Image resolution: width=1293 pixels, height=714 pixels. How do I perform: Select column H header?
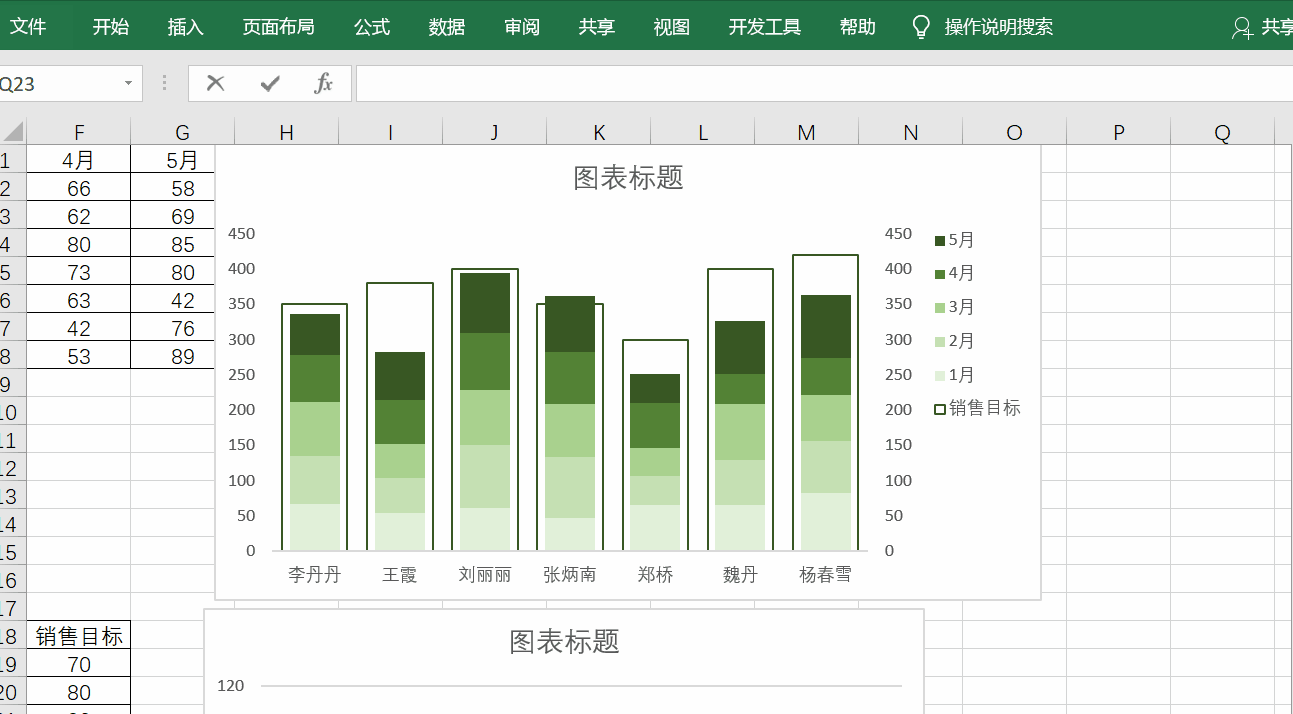pyautogui.click(x=287, y=132)
